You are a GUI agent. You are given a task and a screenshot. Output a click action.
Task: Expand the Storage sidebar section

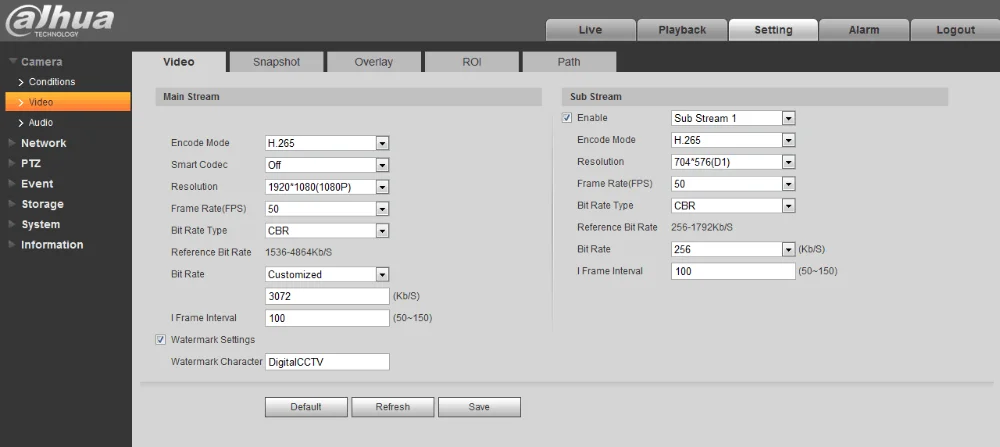42,204
